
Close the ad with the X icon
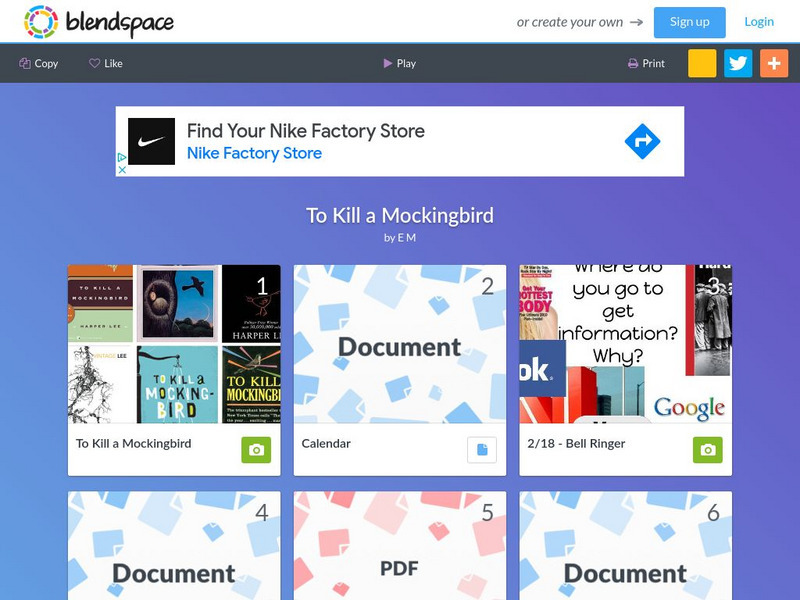pos(122,170)
